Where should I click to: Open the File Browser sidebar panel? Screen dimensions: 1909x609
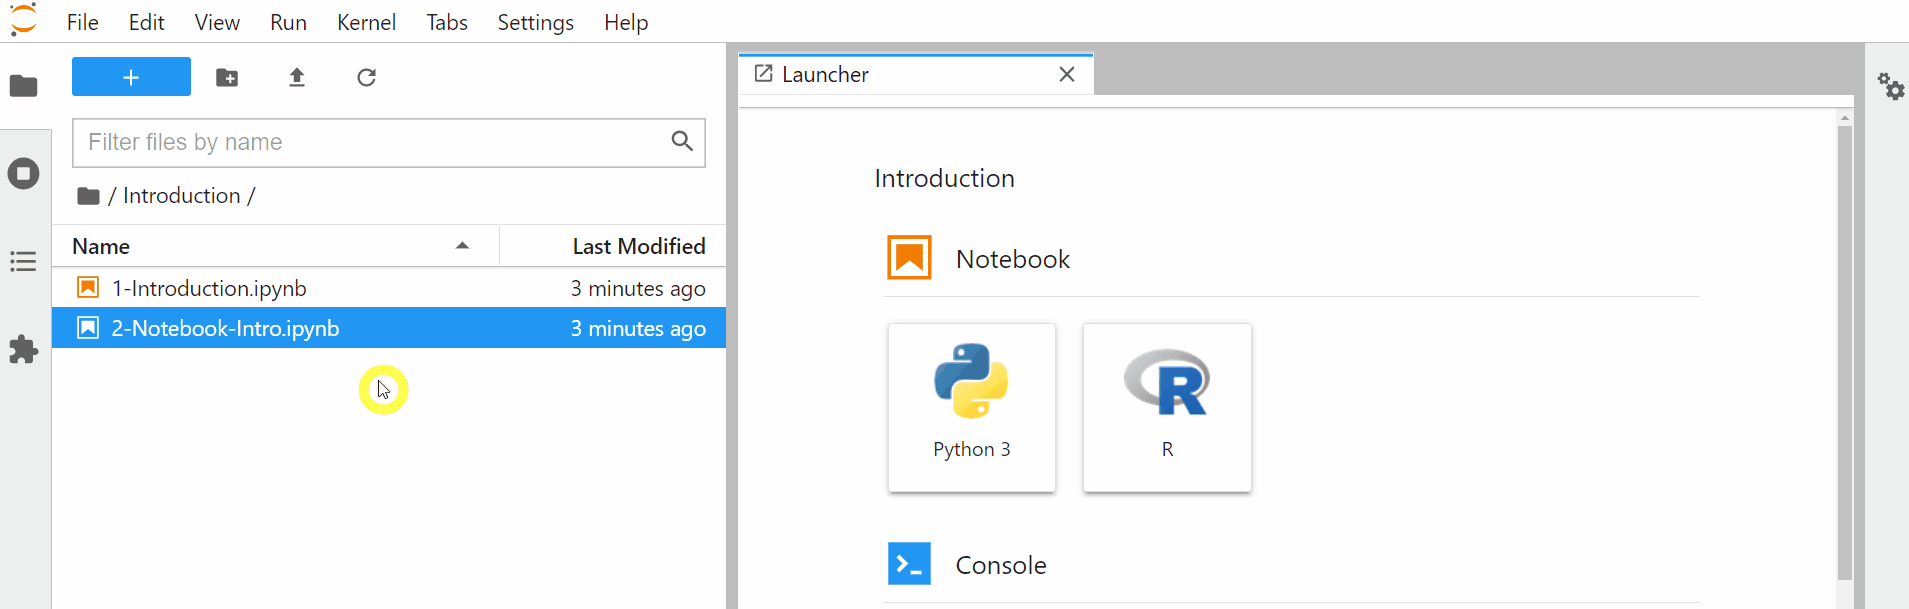tap(24, 86)
